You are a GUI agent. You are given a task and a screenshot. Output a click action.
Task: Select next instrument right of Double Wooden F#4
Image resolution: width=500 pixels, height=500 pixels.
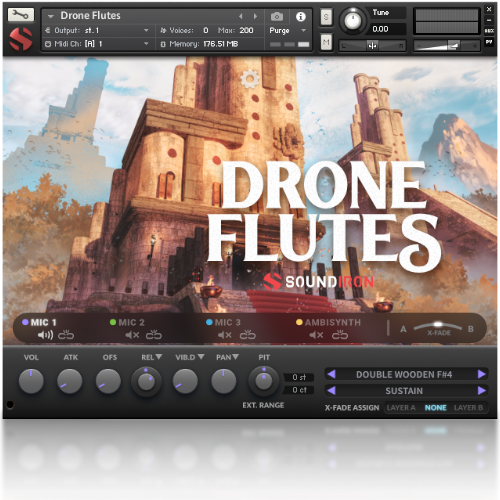coord(482,374)
